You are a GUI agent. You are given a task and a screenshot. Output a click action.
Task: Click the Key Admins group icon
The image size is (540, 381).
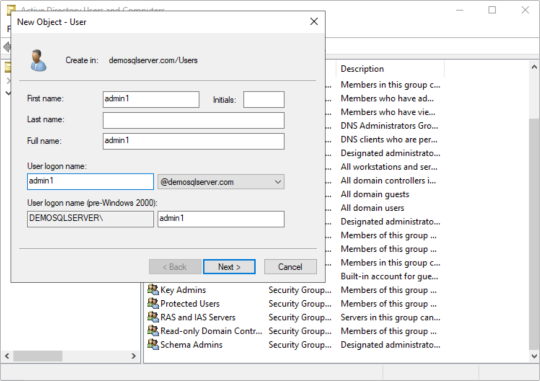(153, 289)
